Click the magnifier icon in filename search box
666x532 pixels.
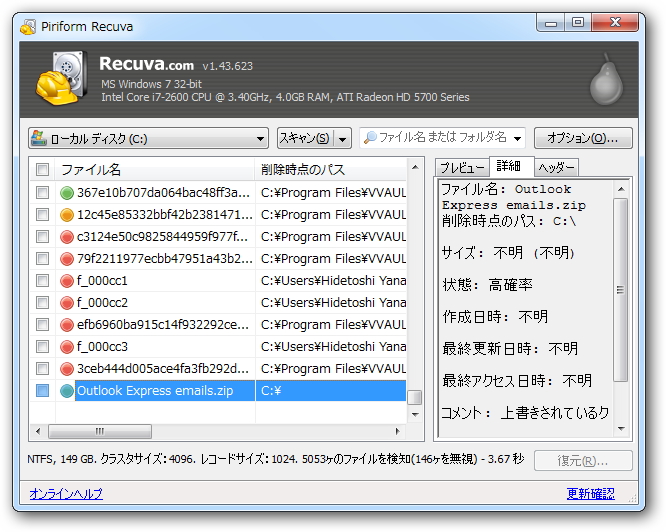(x=370, y=138)
